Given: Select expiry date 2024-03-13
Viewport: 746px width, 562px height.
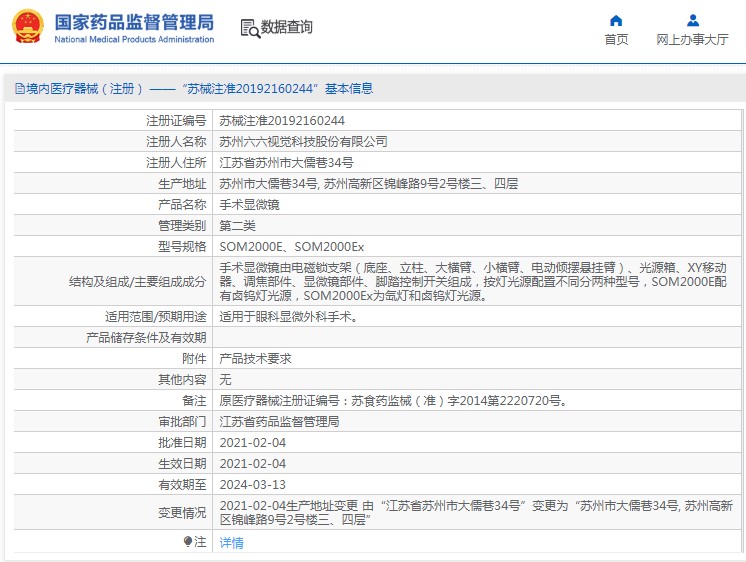Looking at the screenshot, I should pyautogui.click(x=253, y=484).
